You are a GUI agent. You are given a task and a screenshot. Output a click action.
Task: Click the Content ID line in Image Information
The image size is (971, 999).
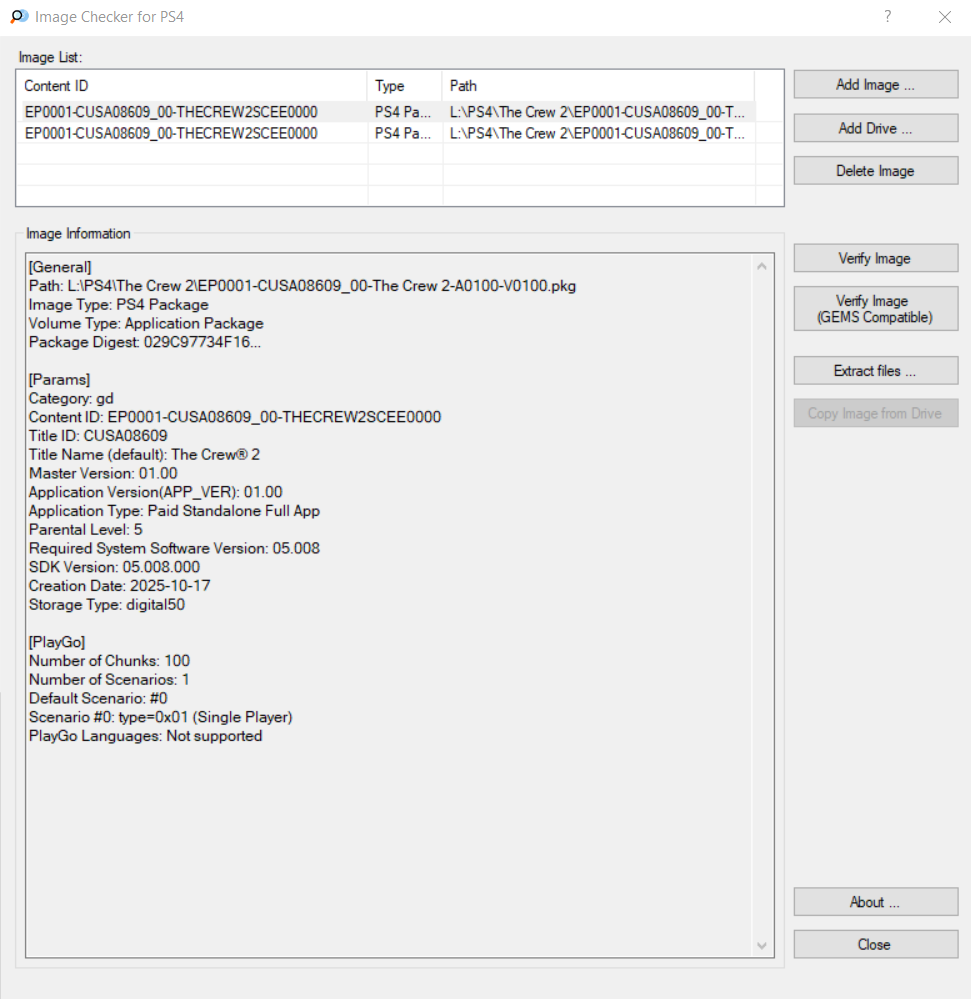[235, 417]
